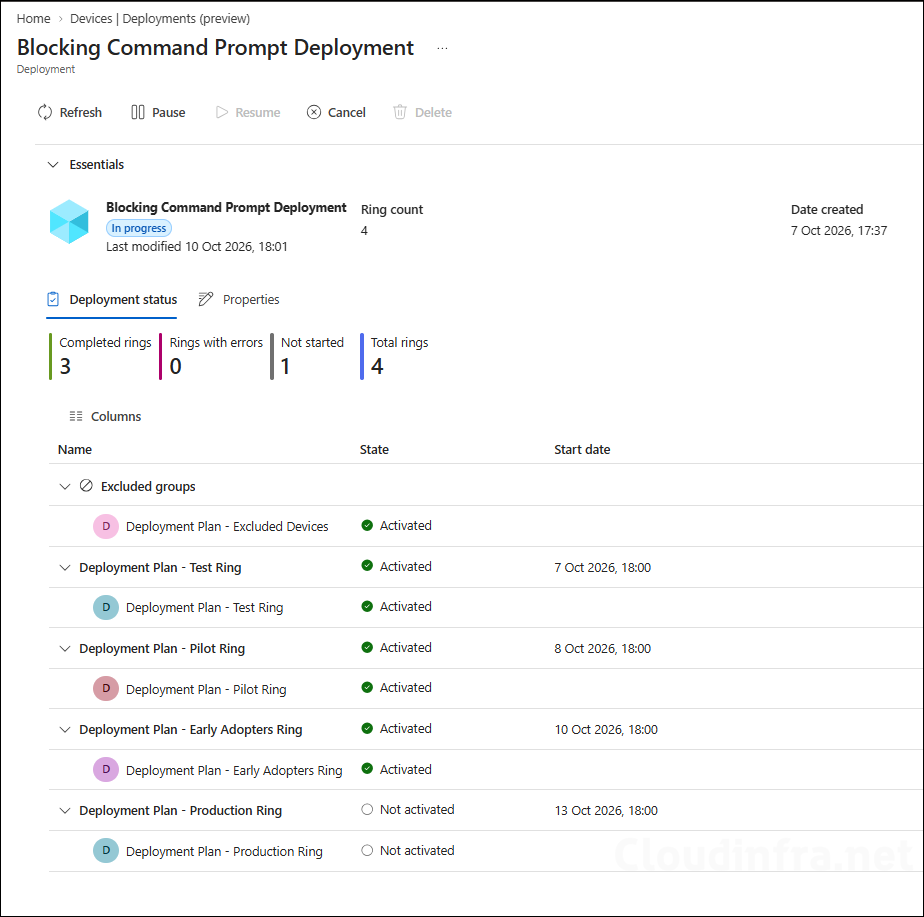Click the date created 7 Oct 2026, 17:37
This screenshot has width=924, height=917.
pyautogui.click(x=839, y=230)
